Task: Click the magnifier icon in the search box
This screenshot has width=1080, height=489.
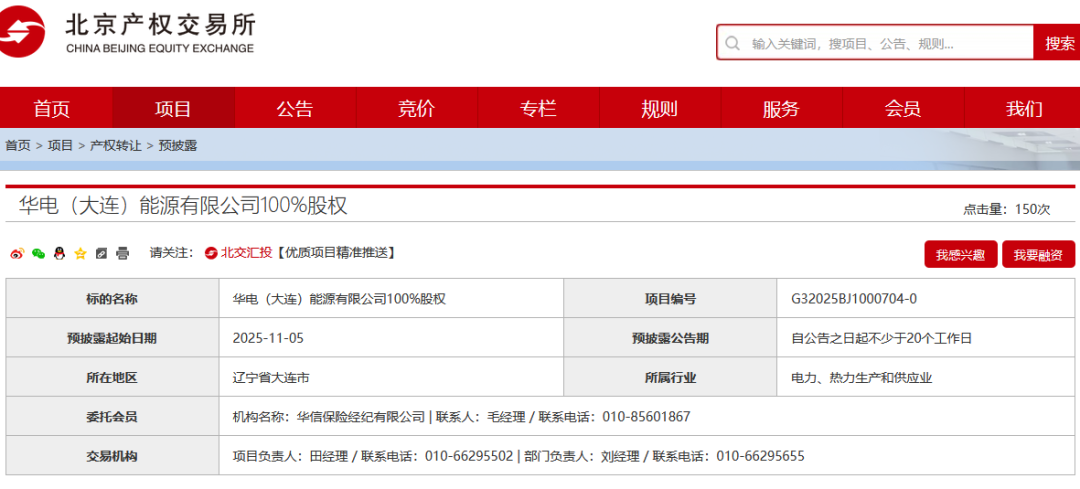Action: click(733, 43)
